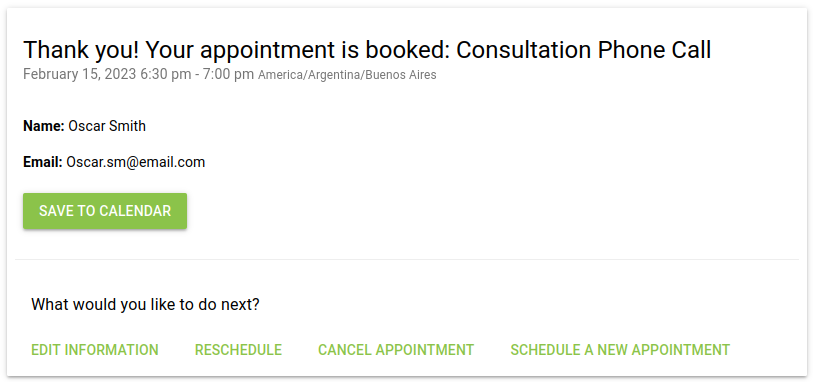Start Schedule a New Appointment
Viewport: 813px width, 382px height.
(620, 350)
